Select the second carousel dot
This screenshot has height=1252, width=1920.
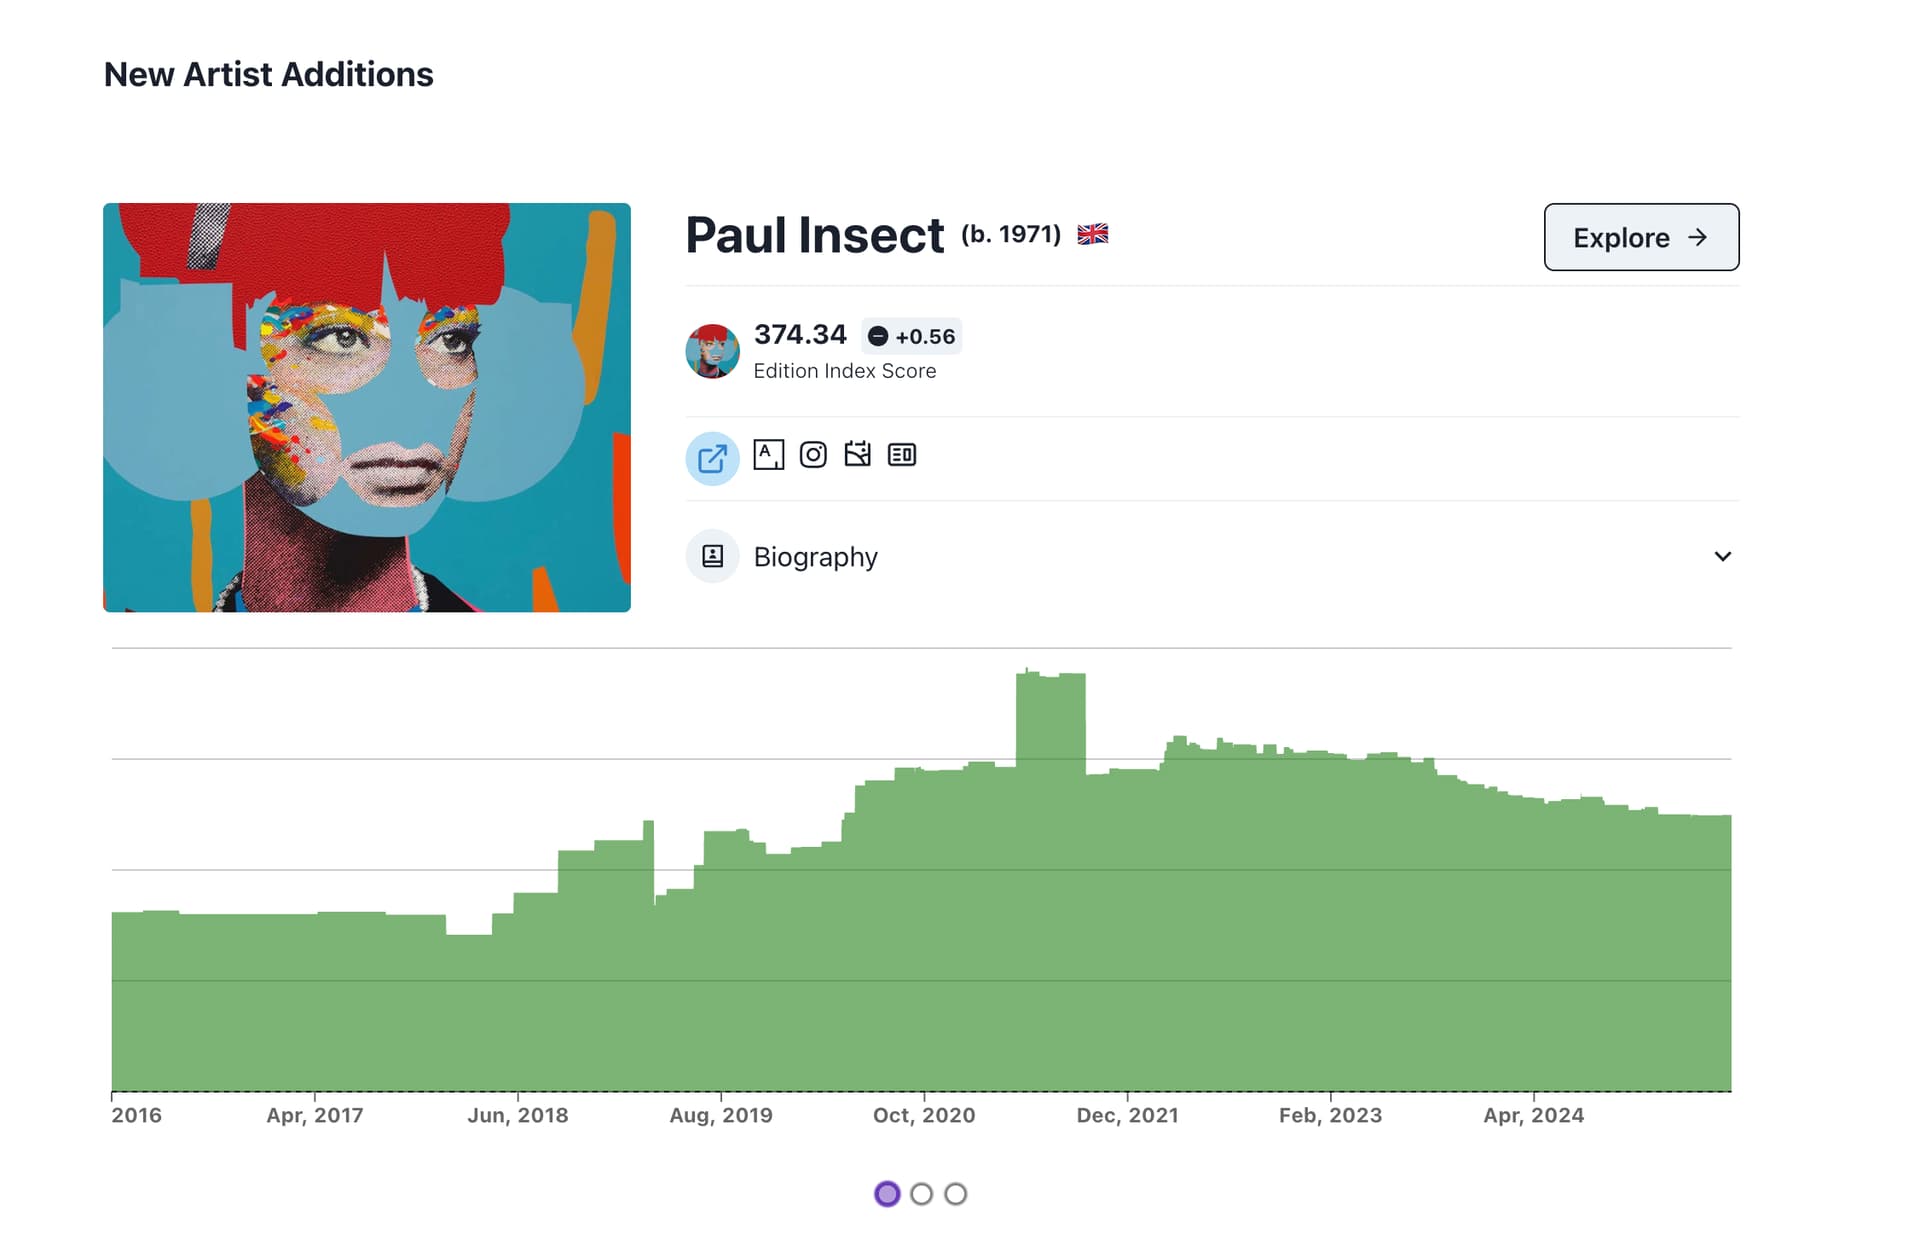point(922,1194)
